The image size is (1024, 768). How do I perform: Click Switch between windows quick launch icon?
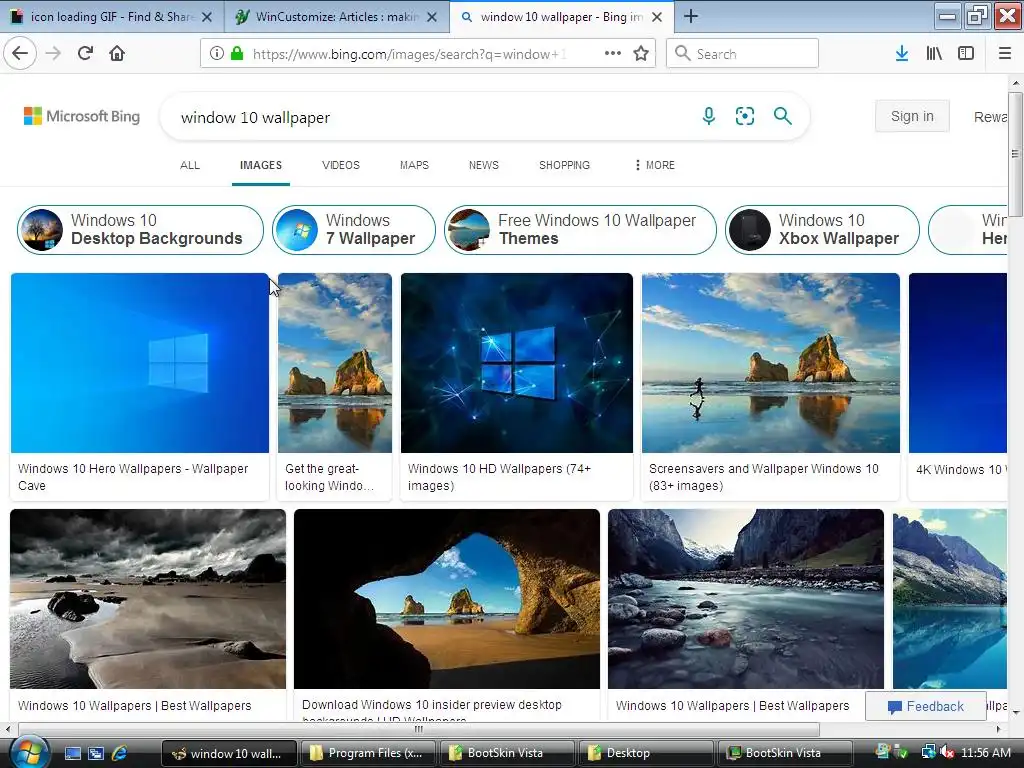click(96, 753)
